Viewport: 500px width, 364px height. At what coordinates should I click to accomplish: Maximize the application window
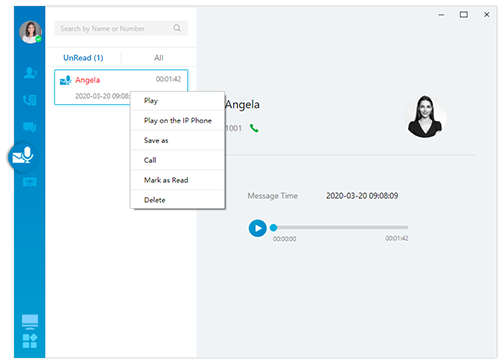[464, 15]
